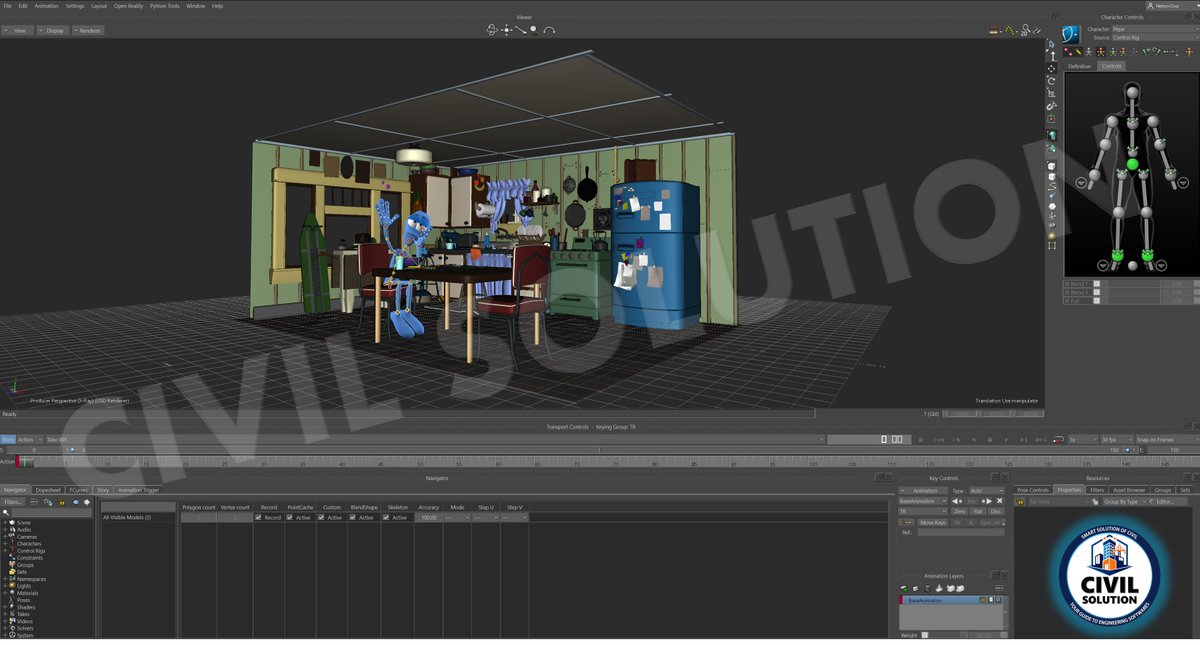The width and height of the screenshot is (1200, 645).
Task: Click the record button in Transport Controls
Action: coord(921,440)
